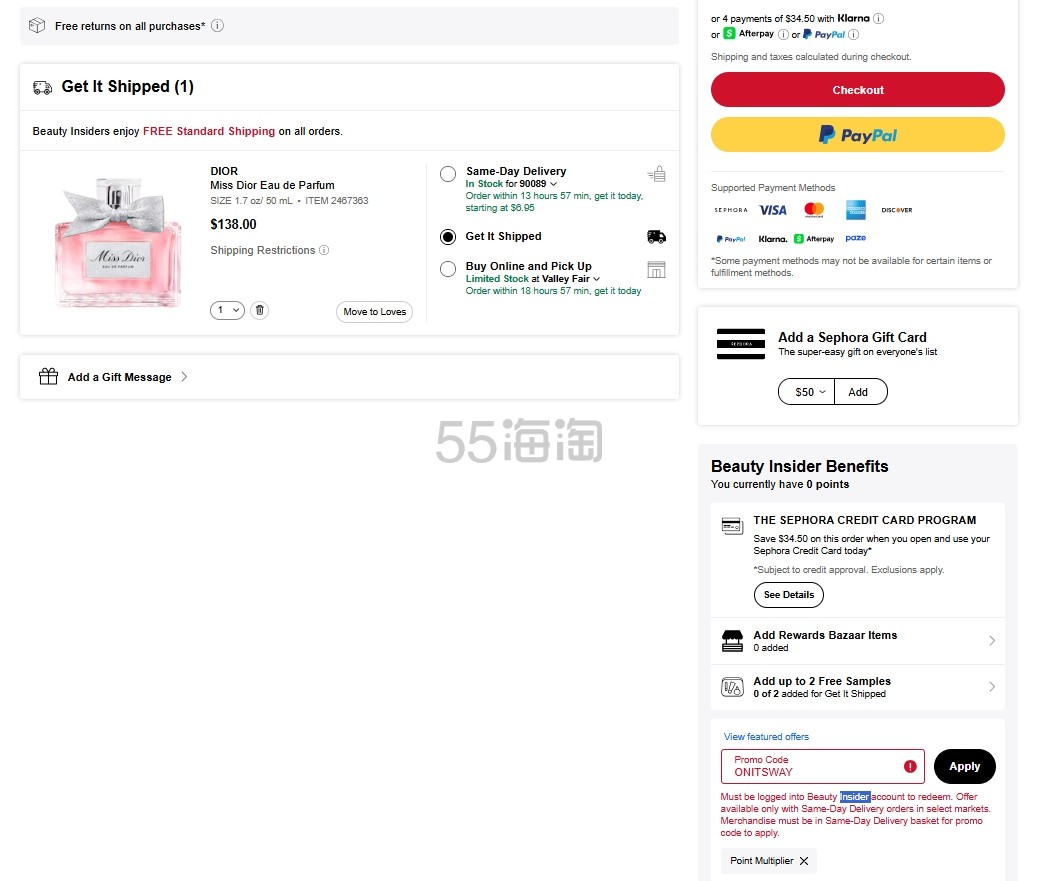Click the Promo Code input field
The image size is (1038, 881).
(823, 766)
